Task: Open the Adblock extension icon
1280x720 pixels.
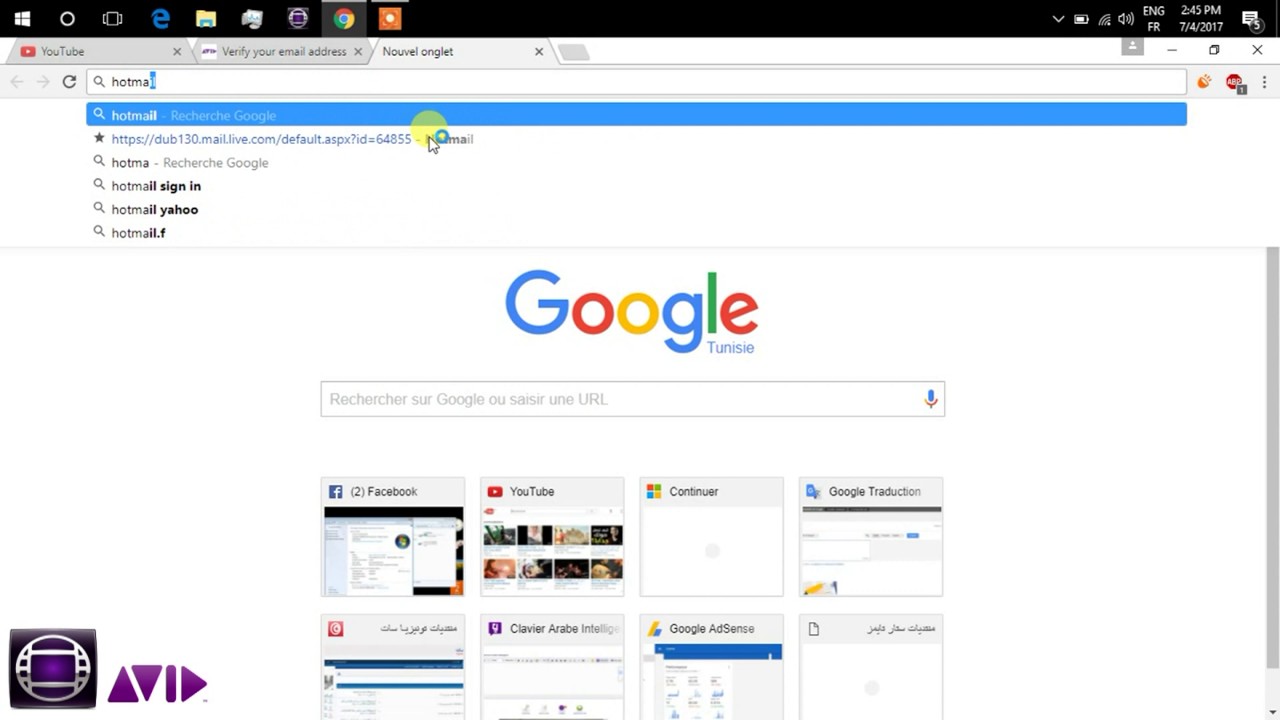Action: (x=1235, y=83)
